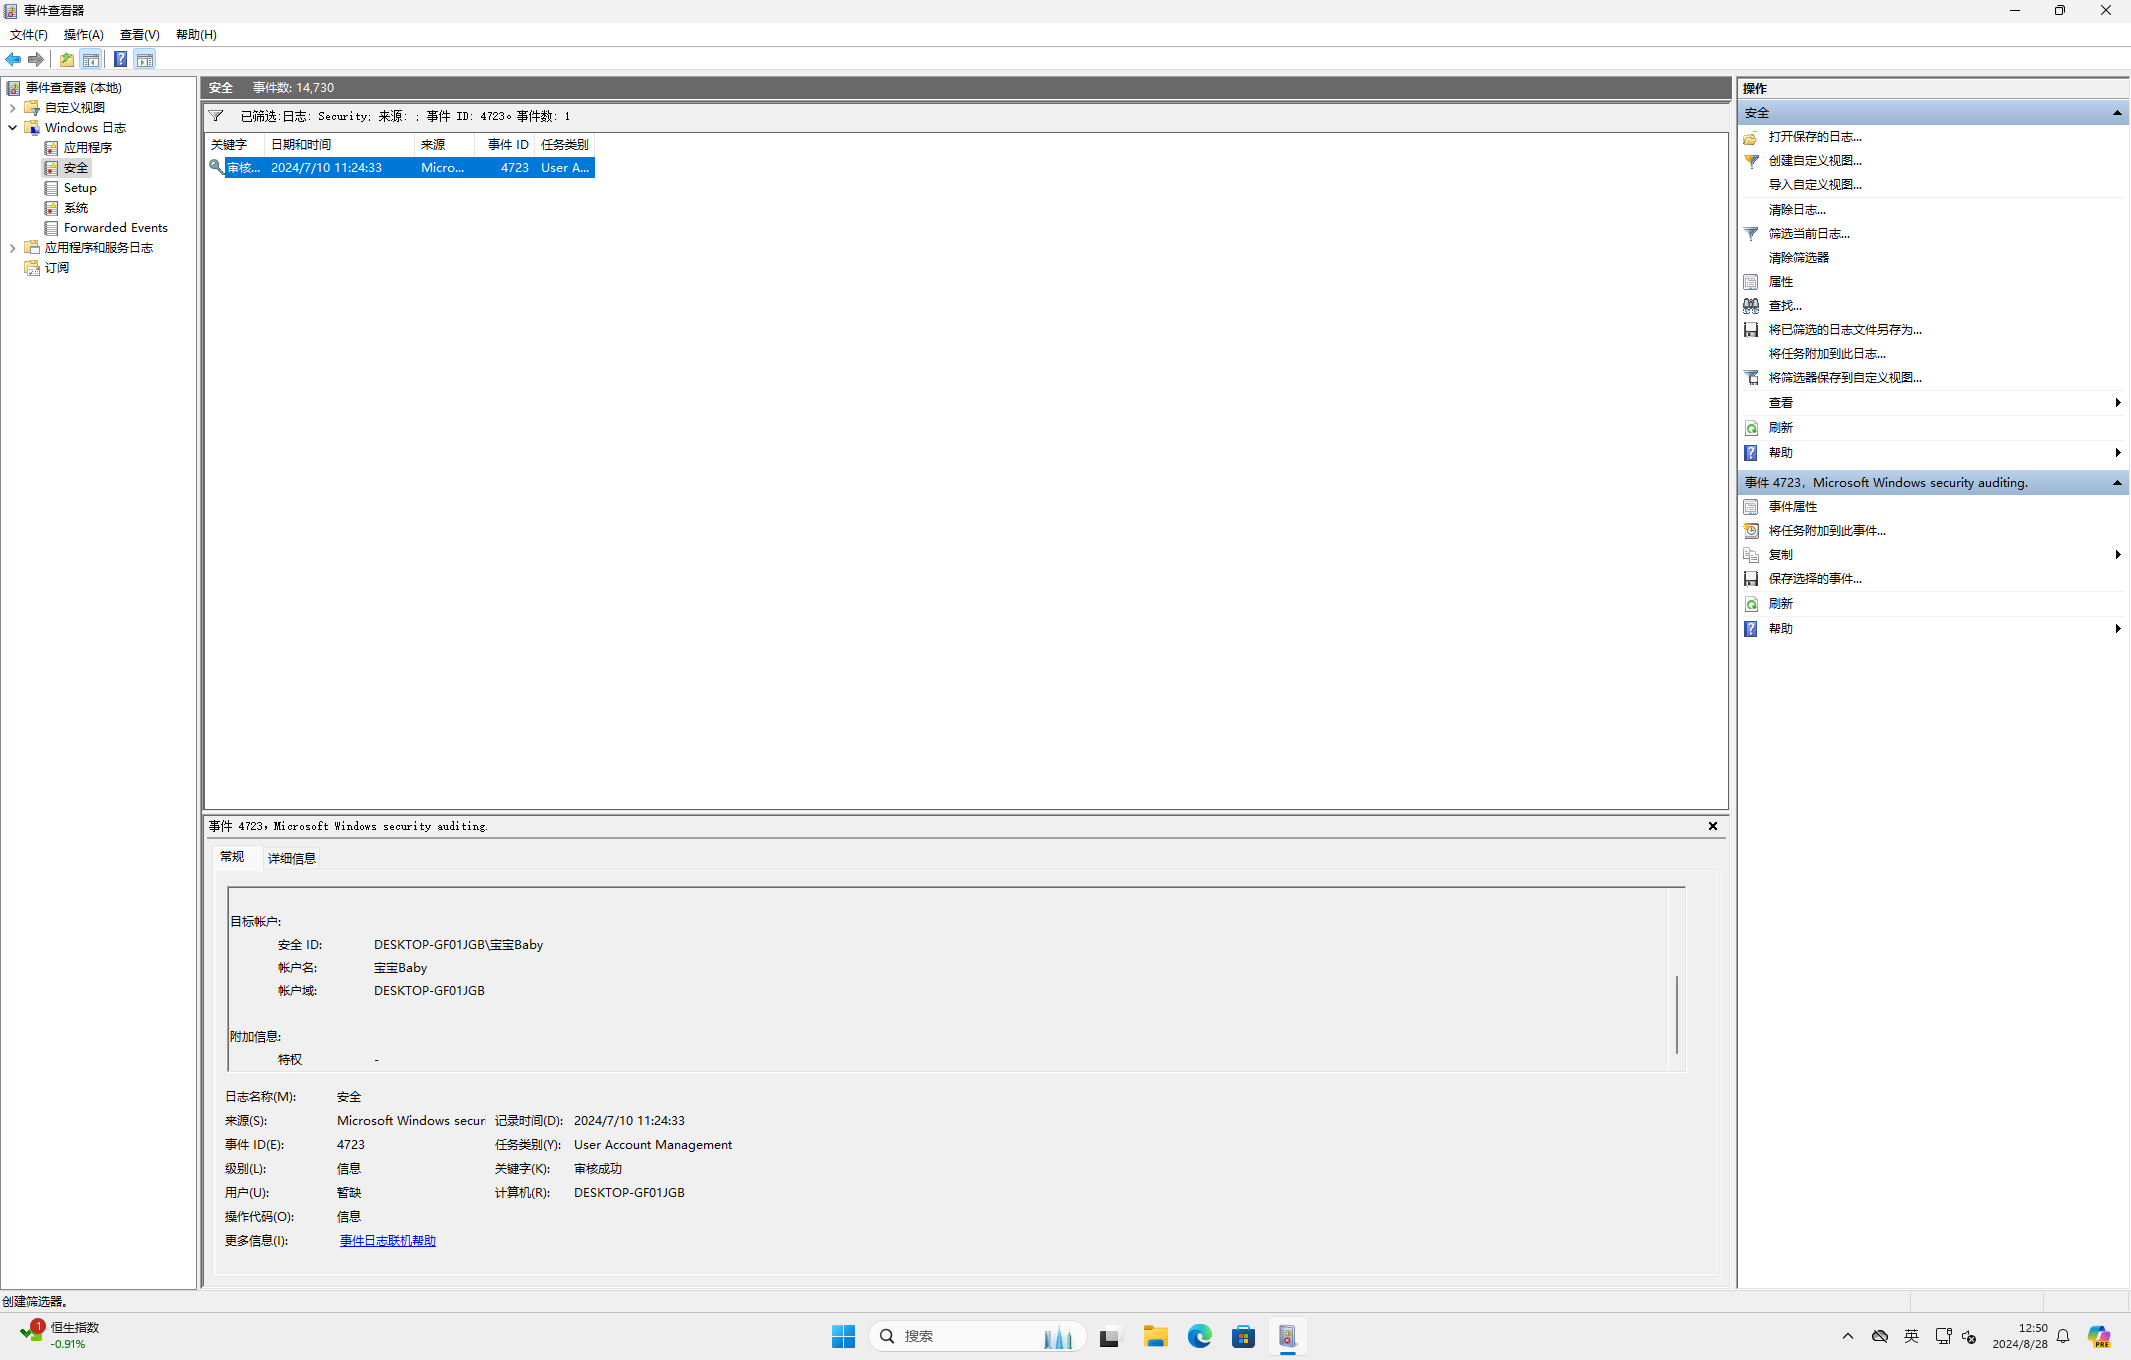
Task: Select 事件查看器 (本地) root node
Action: coord(73,88)
